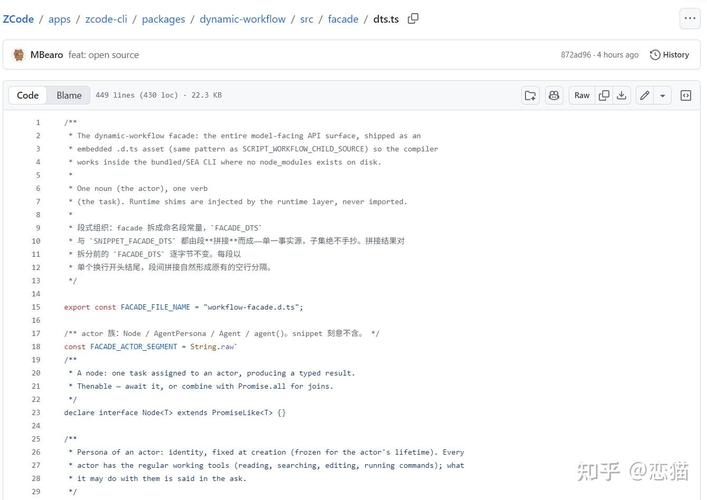Click the FACADE_FILE_NAME constant

155,307
